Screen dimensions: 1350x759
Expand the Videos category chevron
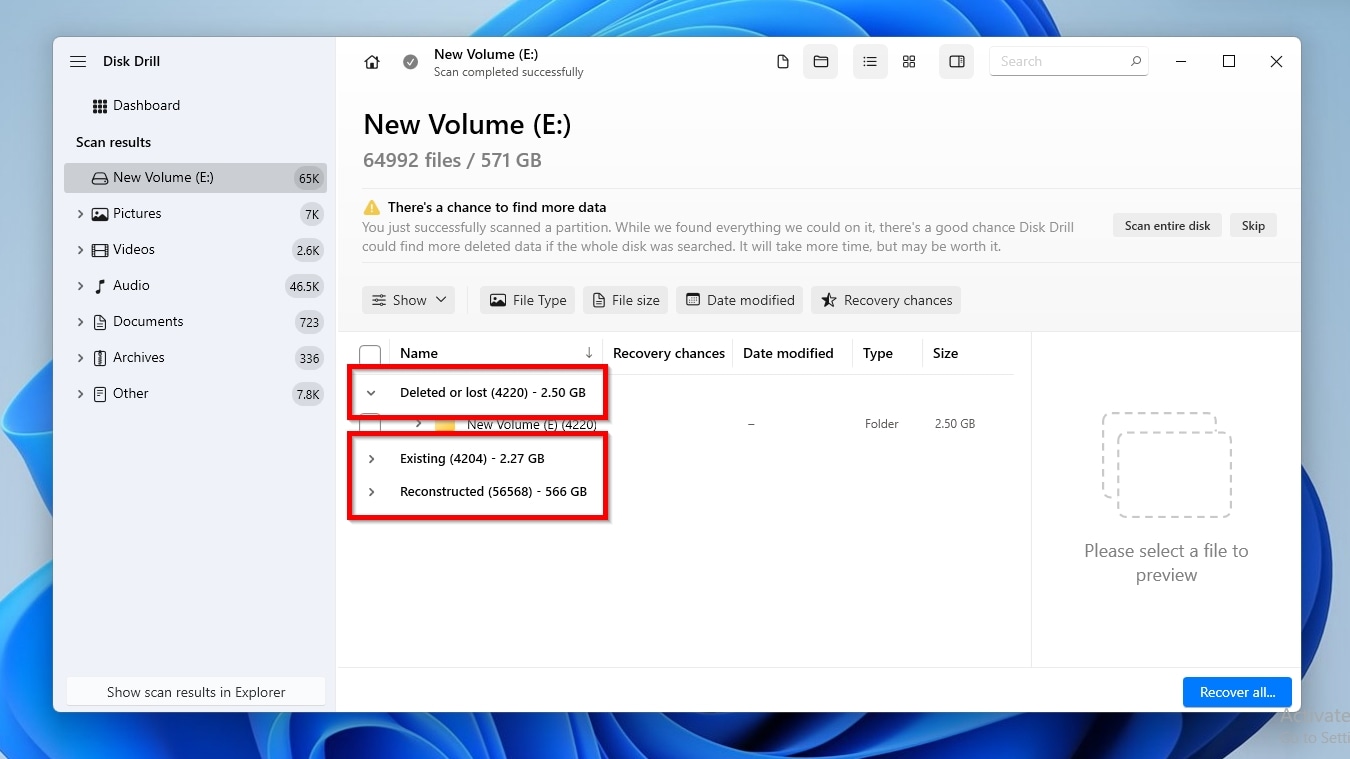point(80,250)
